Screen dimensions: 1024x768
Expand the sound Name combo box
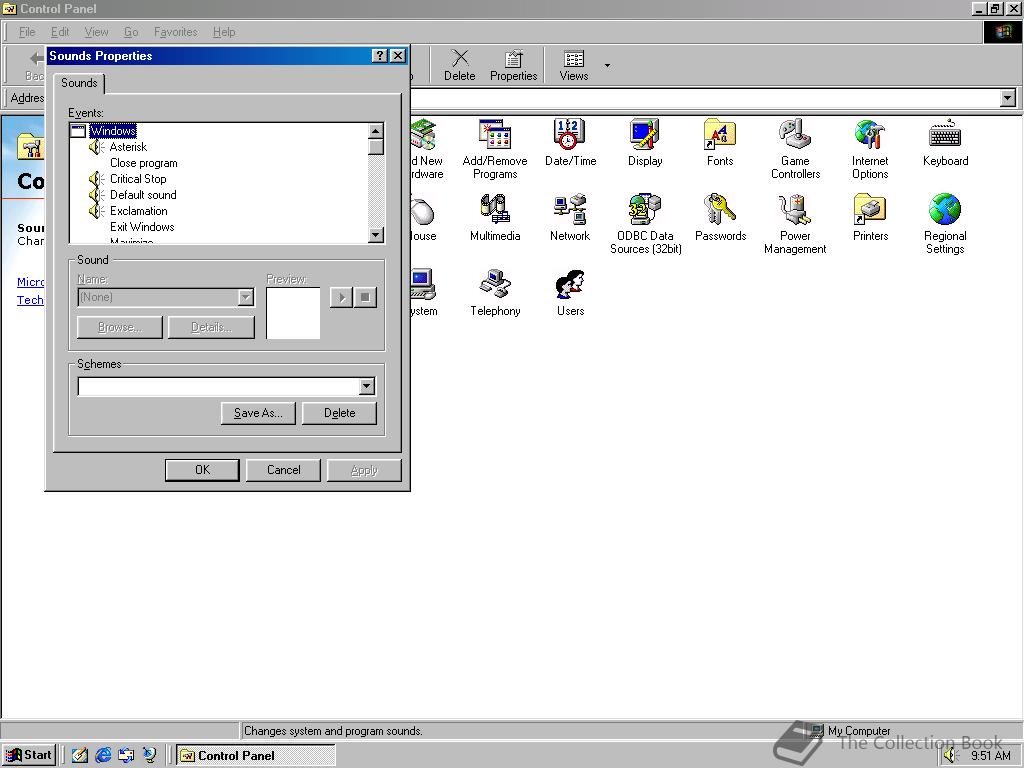click(x=245, y=297)
